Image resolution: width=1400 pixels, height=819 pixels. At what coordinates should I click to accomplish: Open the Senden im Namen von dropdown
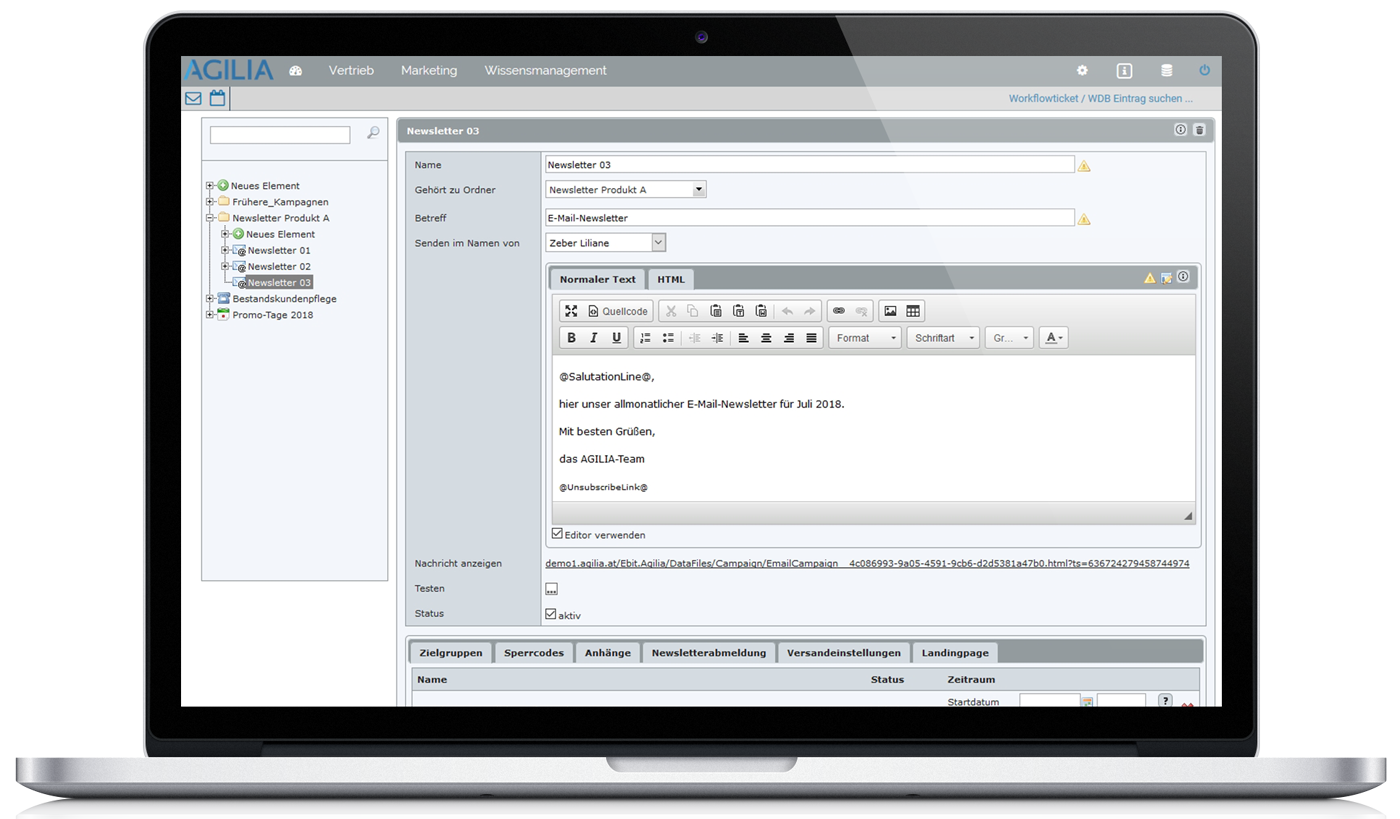(605, 242)
